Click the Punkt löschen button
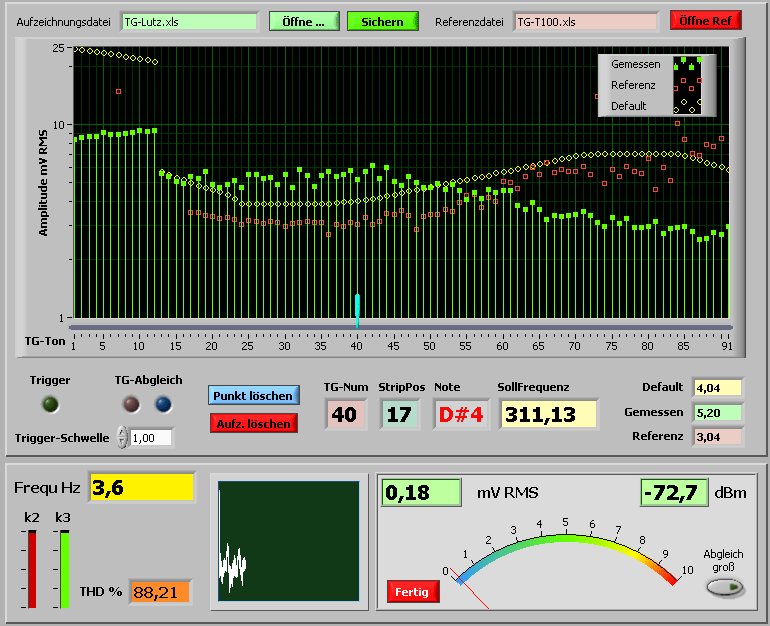Image resolution: width=770 pixels, height=626 pixels. [253, 395]
